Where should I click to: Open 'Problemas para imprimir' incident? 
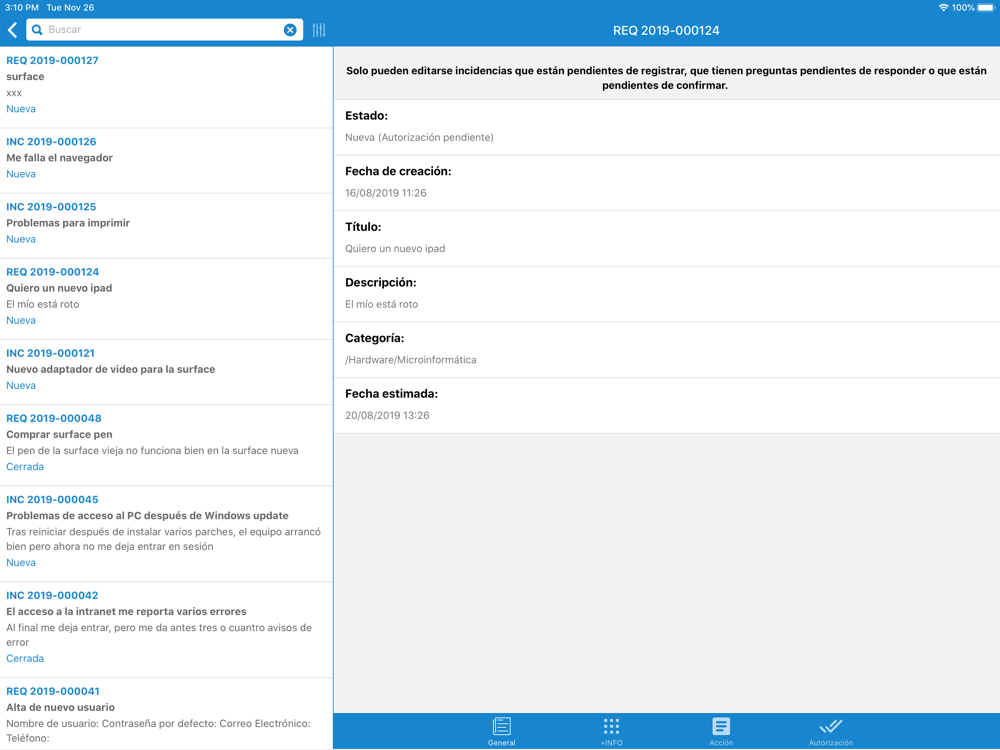click(166, 223)
